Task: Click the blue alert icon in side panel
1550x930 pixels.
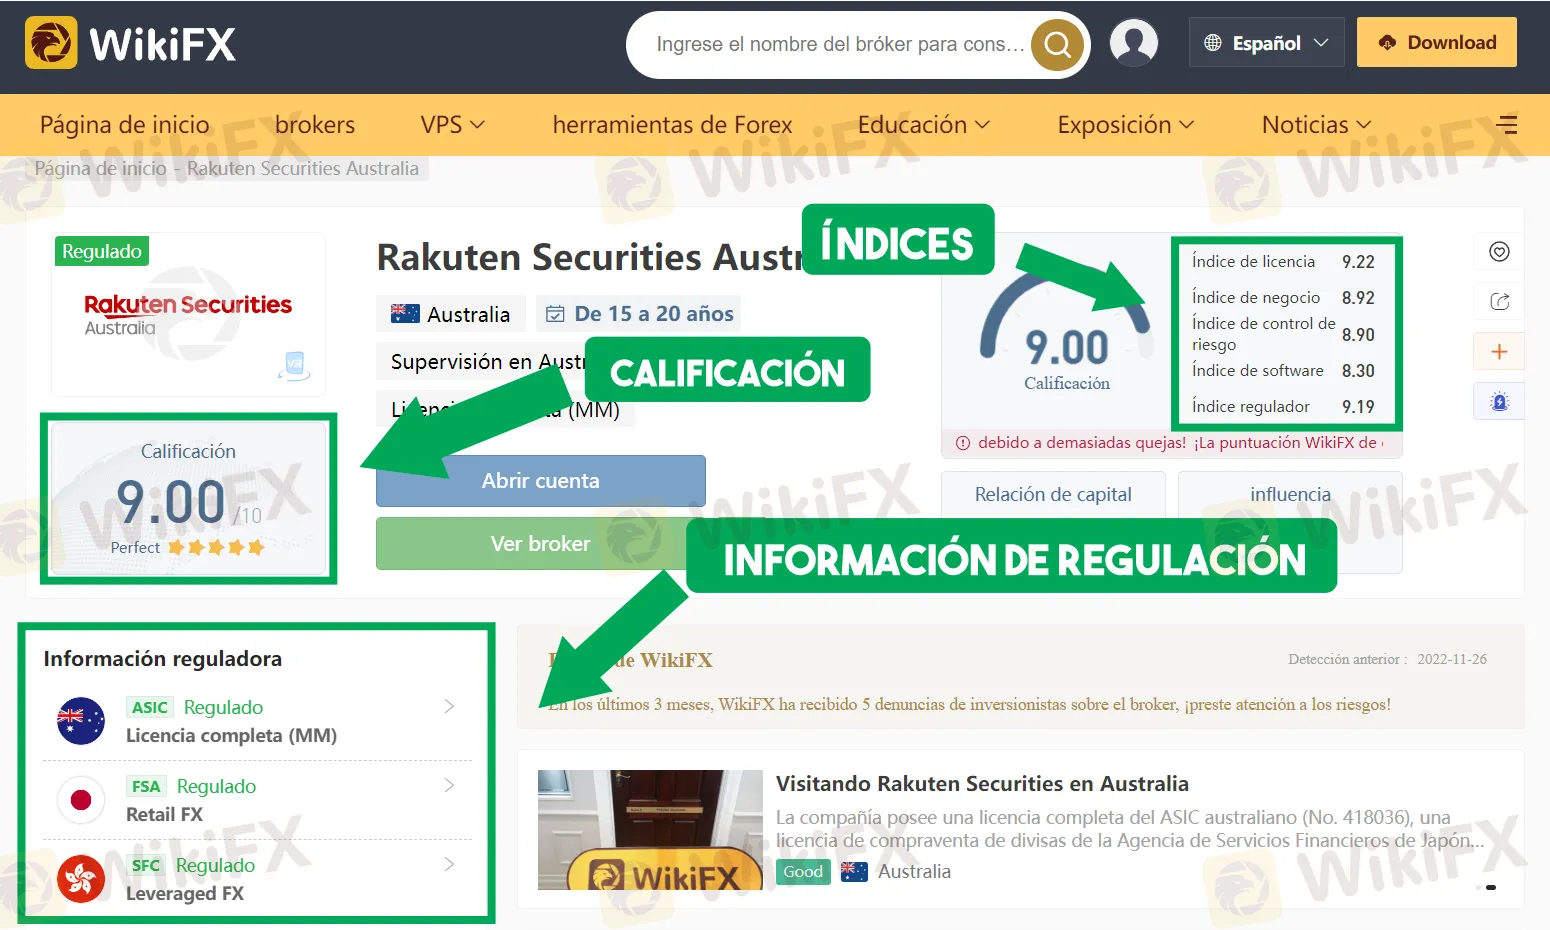Action: (x=1499, y=402)
